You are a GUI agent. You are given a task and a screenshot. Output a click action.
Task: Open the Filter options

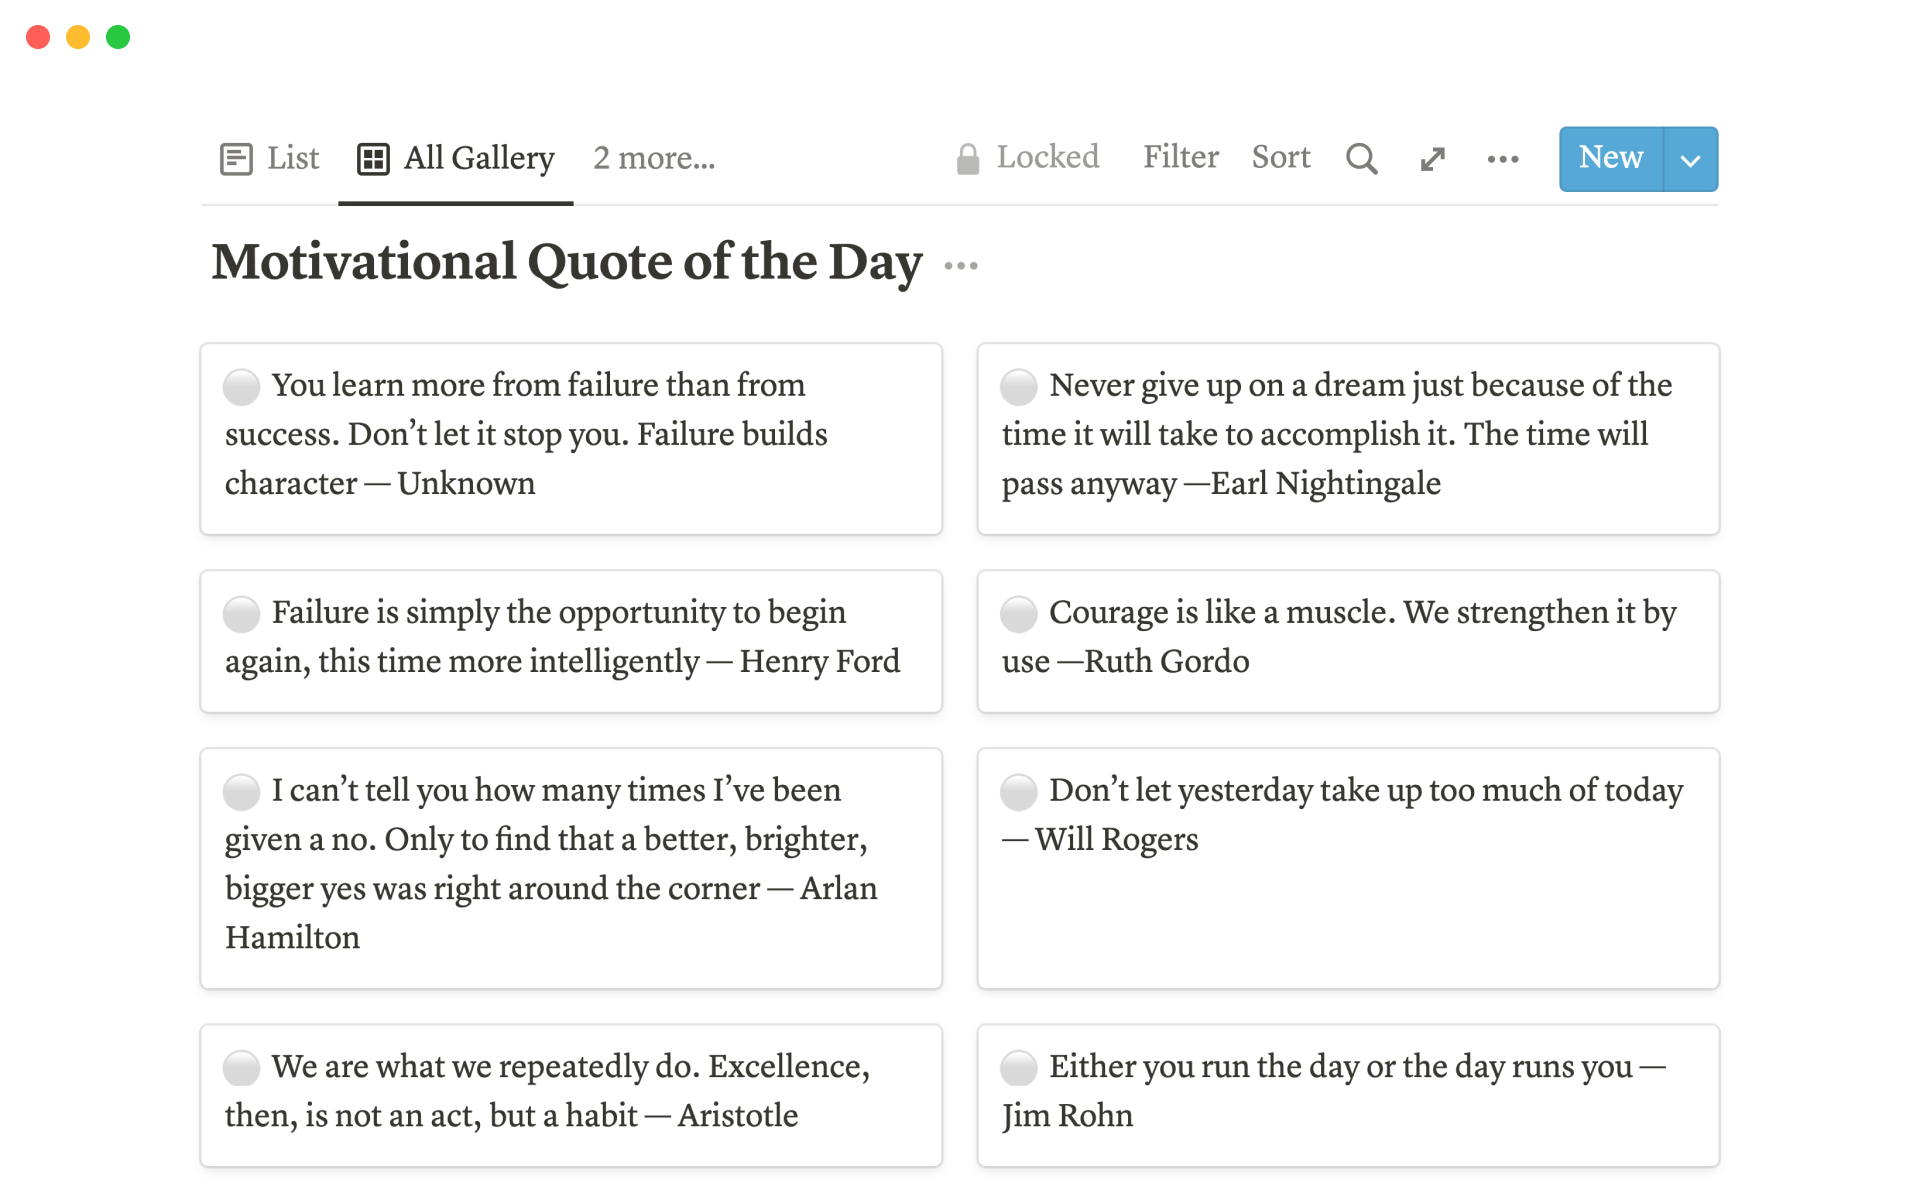1180,157
